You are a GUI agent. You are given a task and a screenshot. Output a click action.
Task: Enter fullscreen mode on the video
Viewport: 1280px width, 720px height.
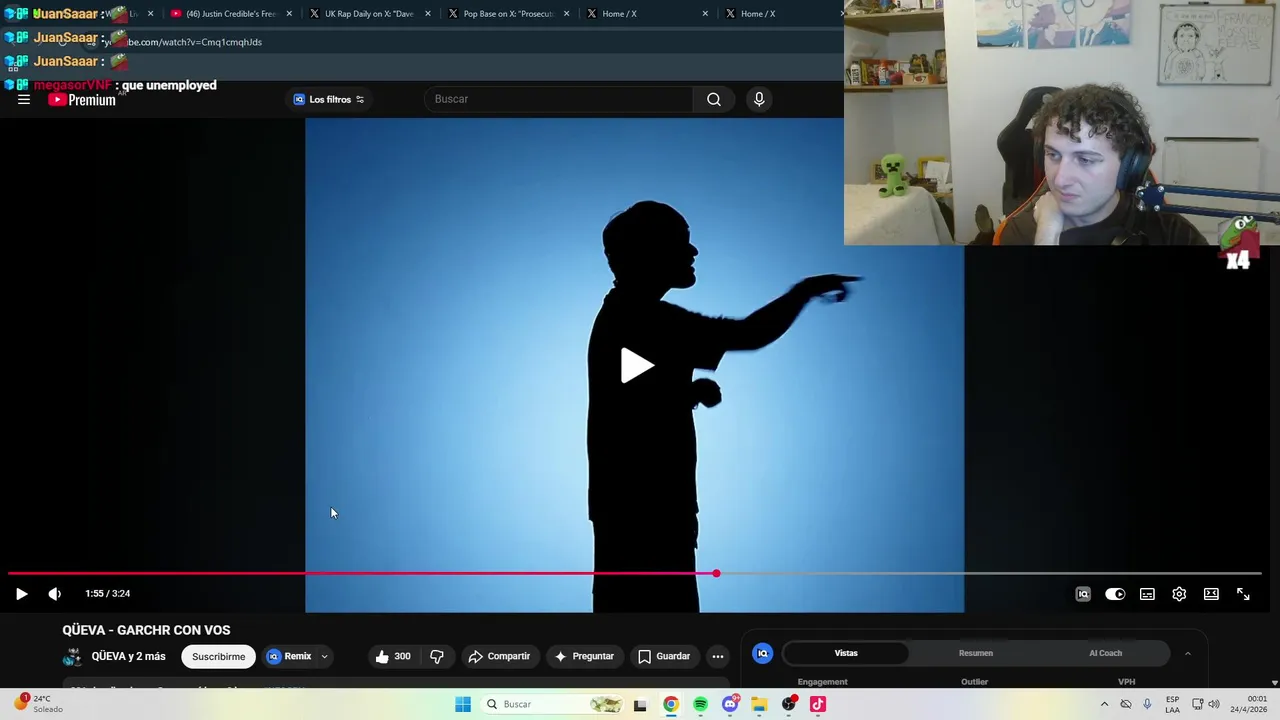(x=1243, y=594)
